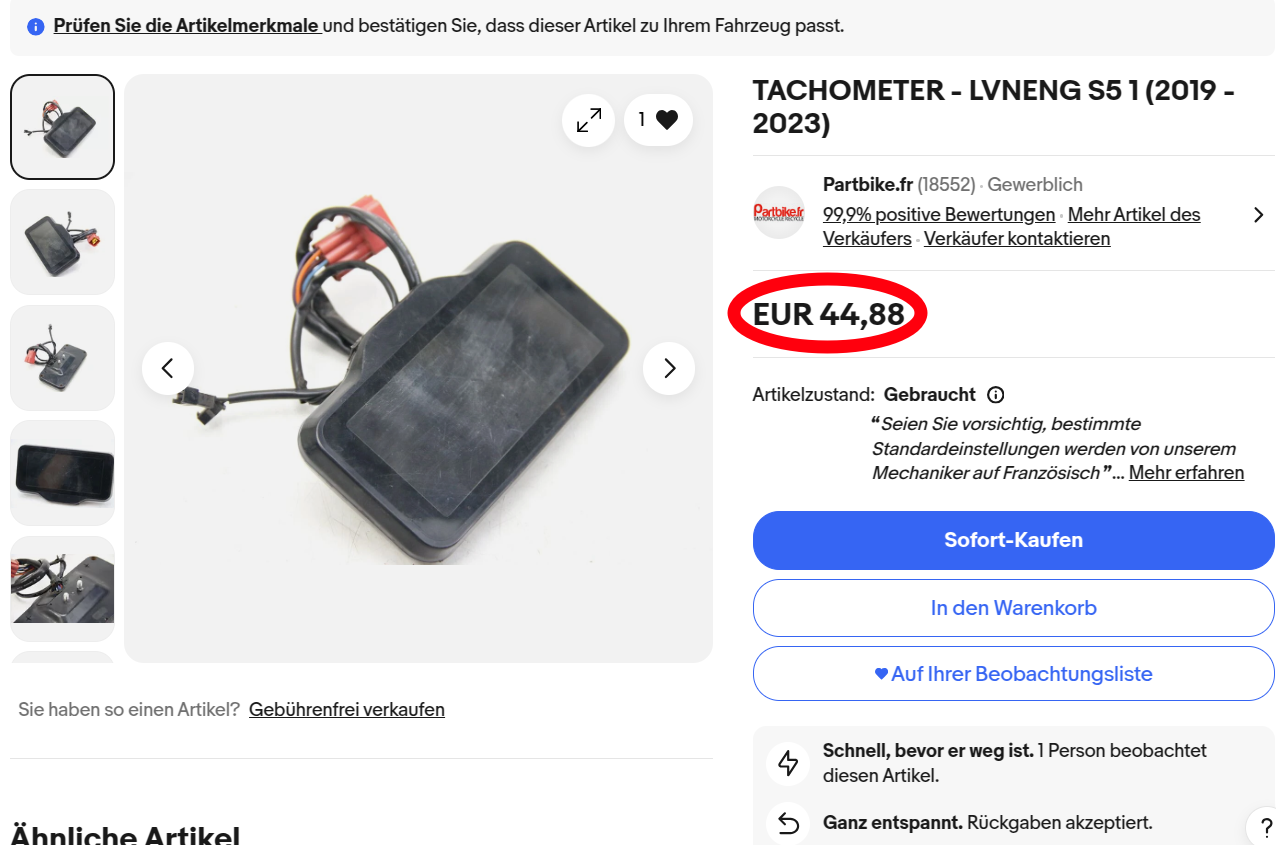Show the previous product image arrow
Image resolution: width=1276 pixels, height=845 pixels.
[x=168, y=368]
